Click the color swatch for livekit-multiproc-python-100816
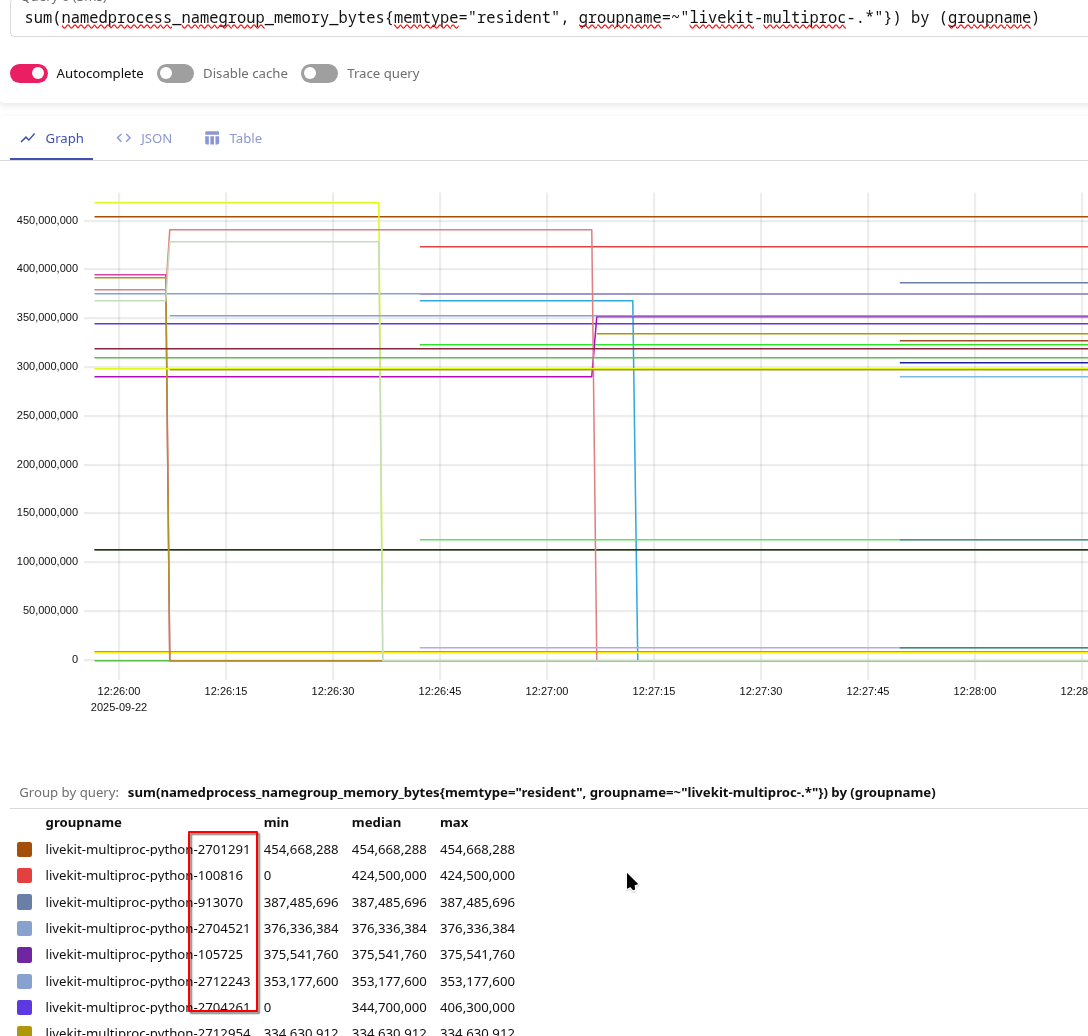This screenshot has height=1036, width=1088. [x=24, y=876]
